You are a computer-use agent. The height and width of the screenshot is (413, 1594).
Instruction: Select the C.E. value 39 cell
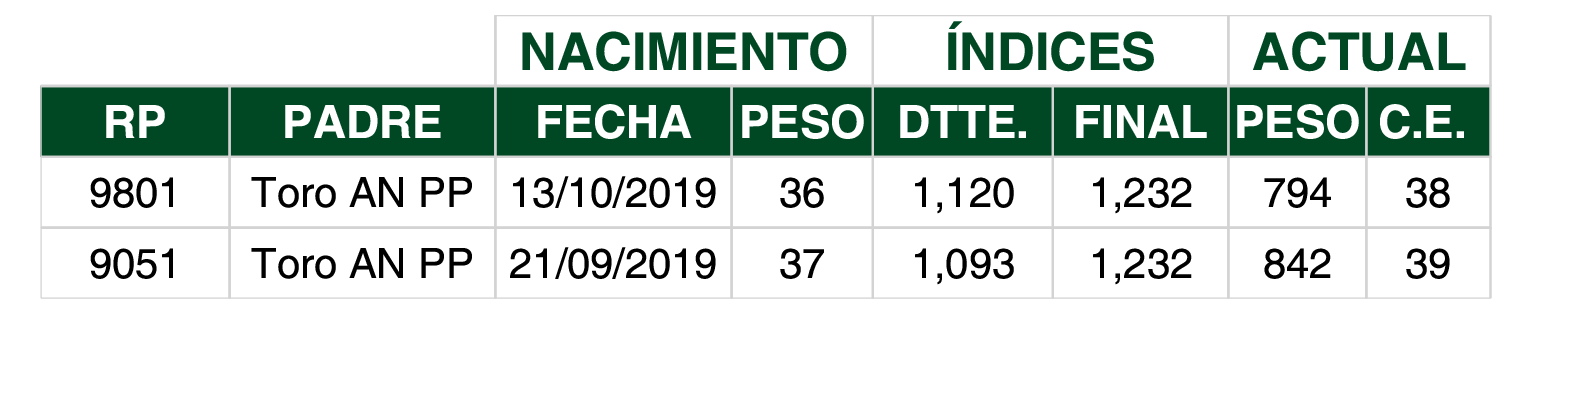point(1428,264)
